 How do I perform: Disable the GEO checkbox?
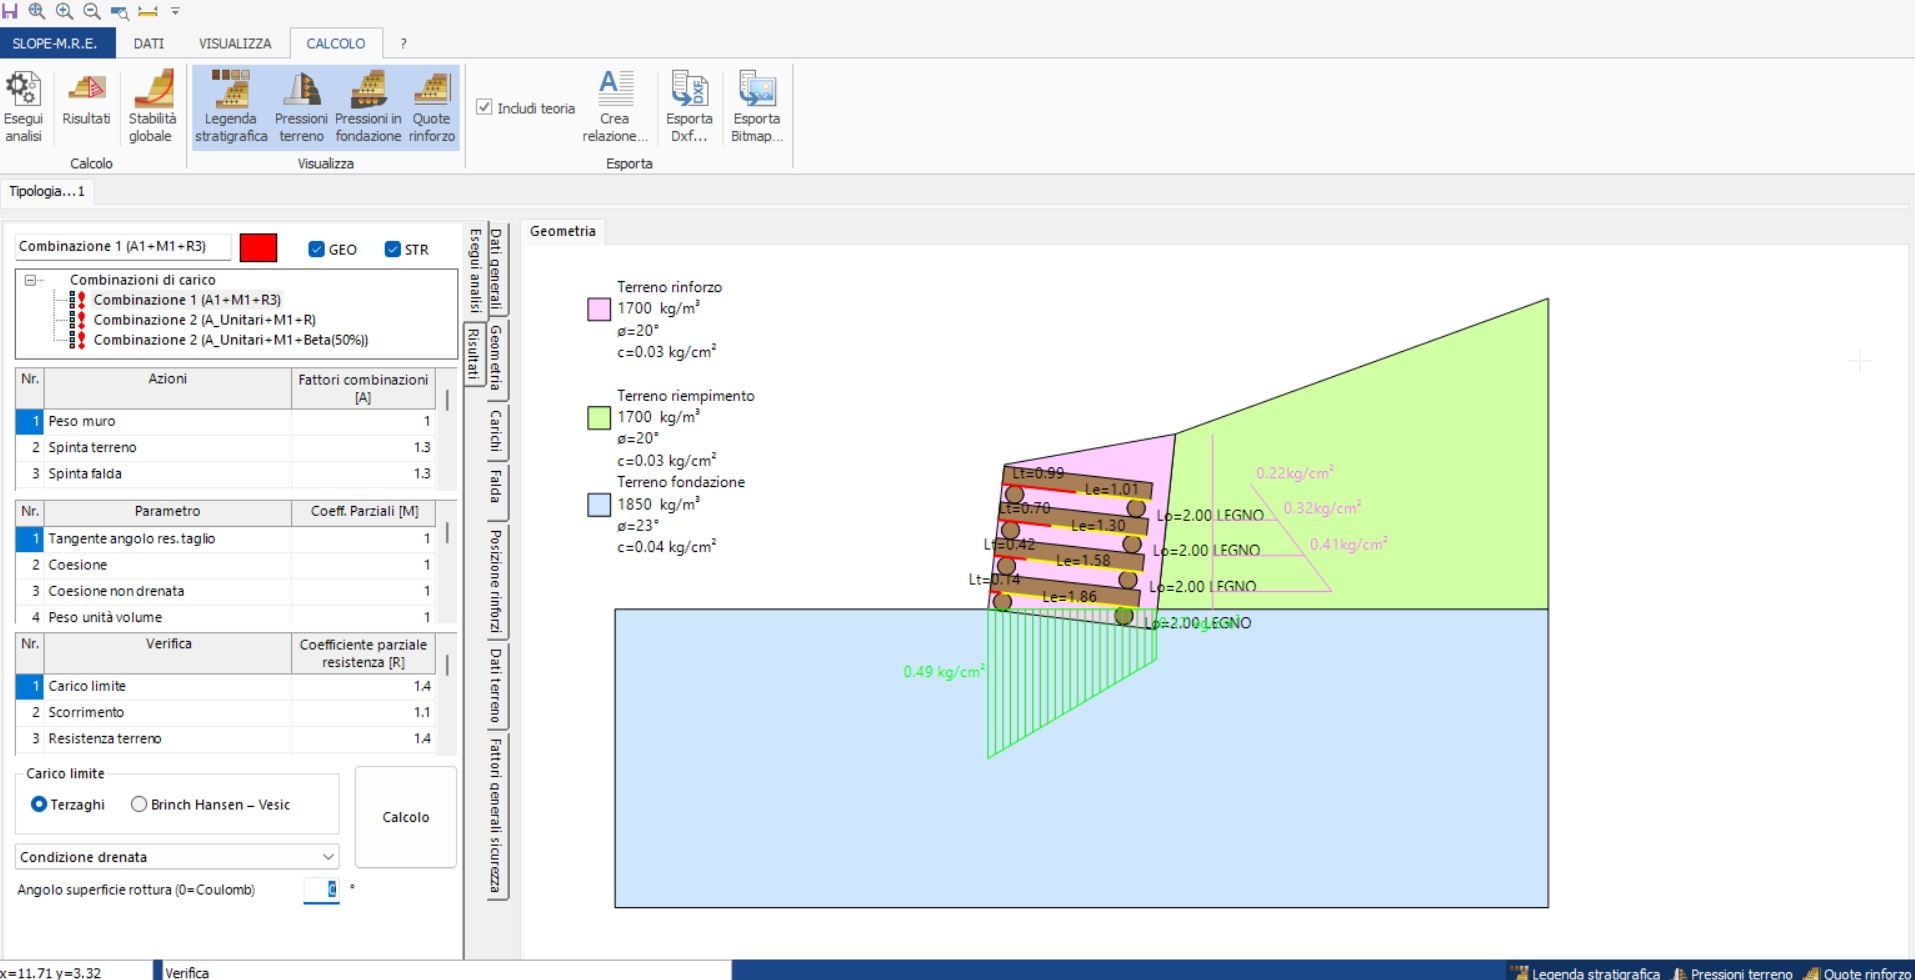(316, 249)
